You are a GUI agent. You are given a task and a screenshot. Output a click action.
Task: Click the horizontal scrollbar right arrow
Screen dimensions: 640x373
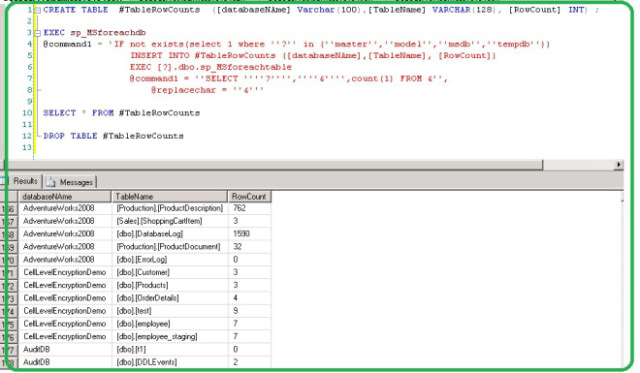(619, 164)
